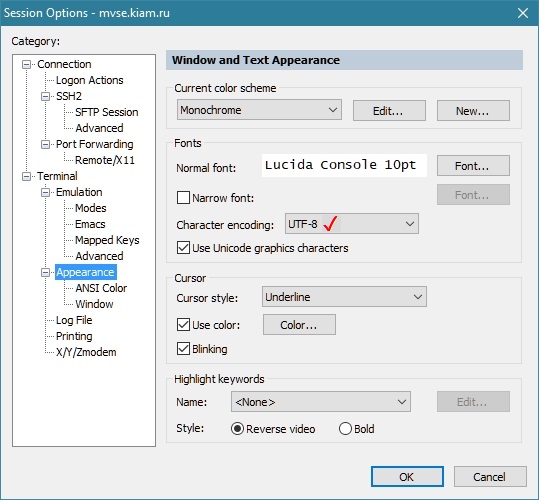The image size is (539, 500).
Task: Open the Highlight keywords Name dropdown
Action: [321, 402]
